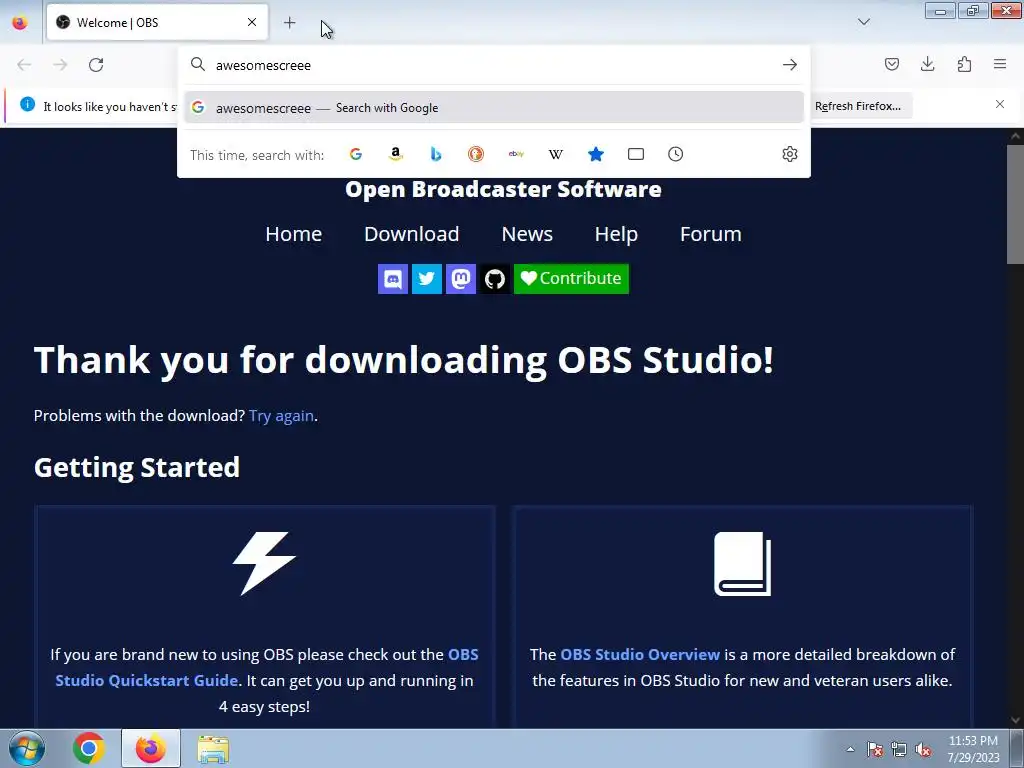Viewport: 1024px width, 768px height.
Task: Launch Chrome from the taskbar
Action: (x=89, y=748)
